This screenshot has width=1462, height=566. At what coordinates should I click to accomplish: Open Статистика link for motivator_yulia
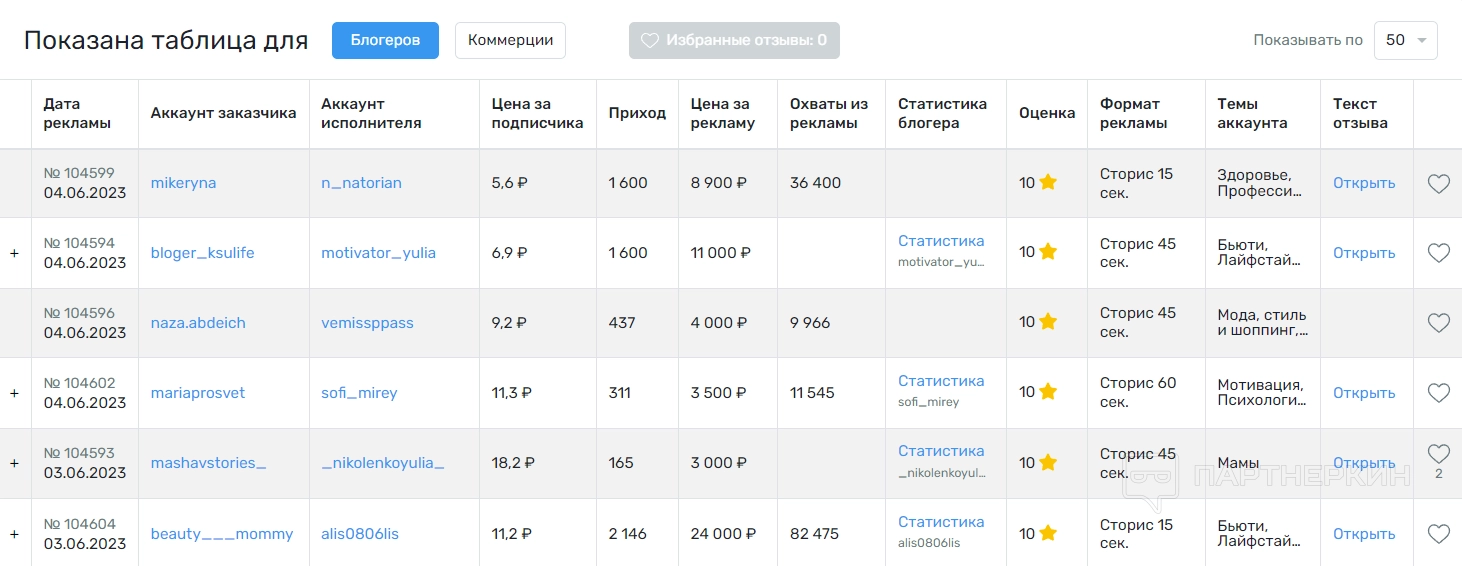[x=940, y=241]
